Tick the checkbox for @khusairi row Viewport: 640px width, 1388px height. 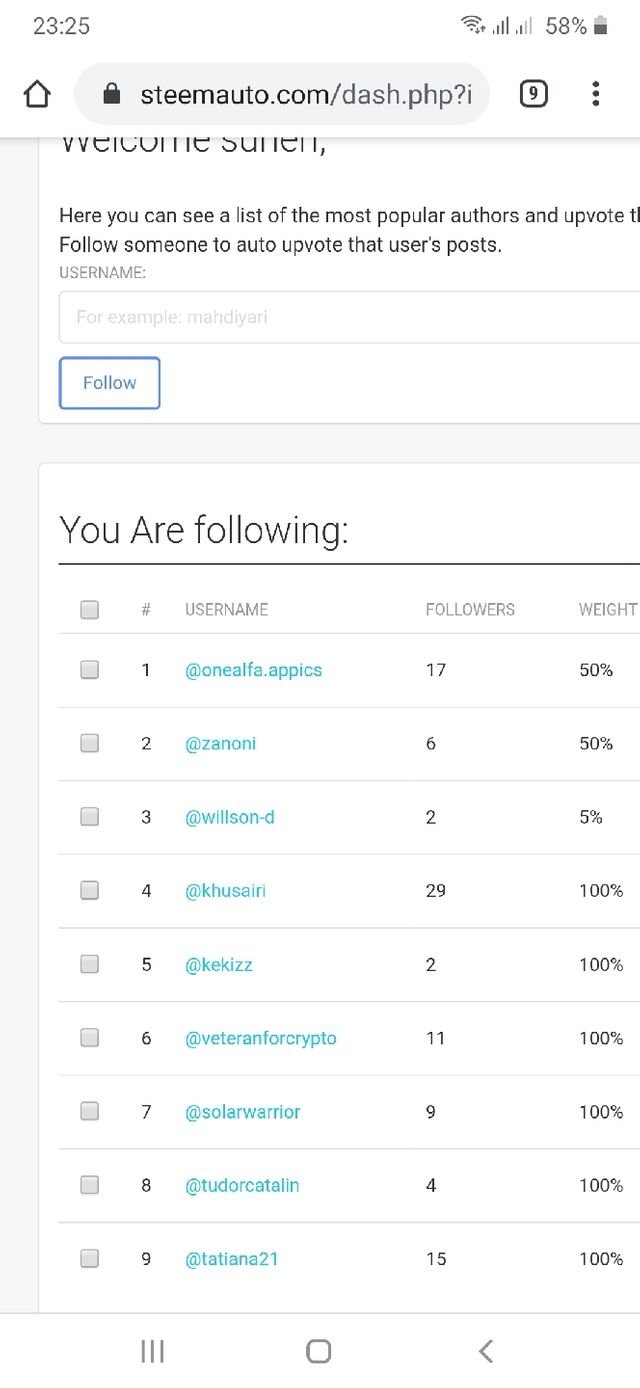pos(90,890)
